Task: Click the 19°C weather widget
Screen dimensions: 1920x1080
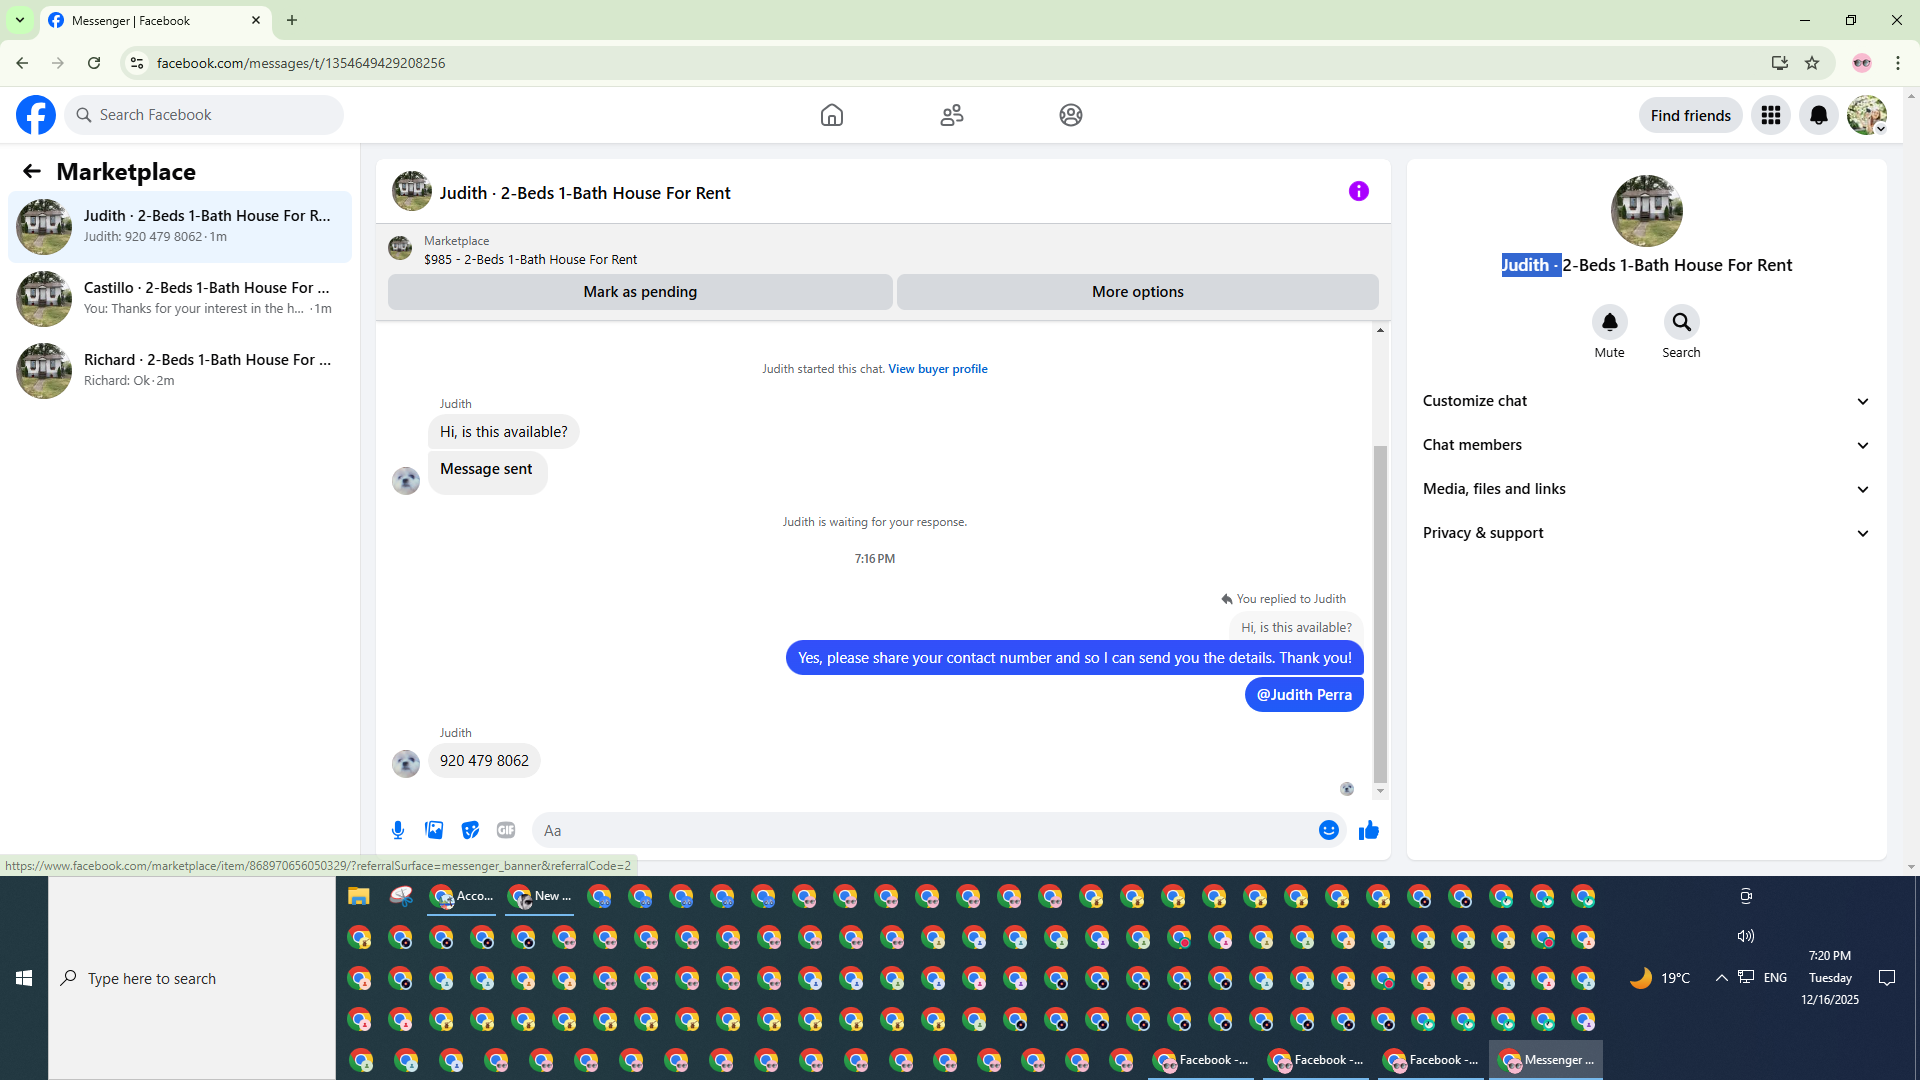Action: tap(1660, 978)
